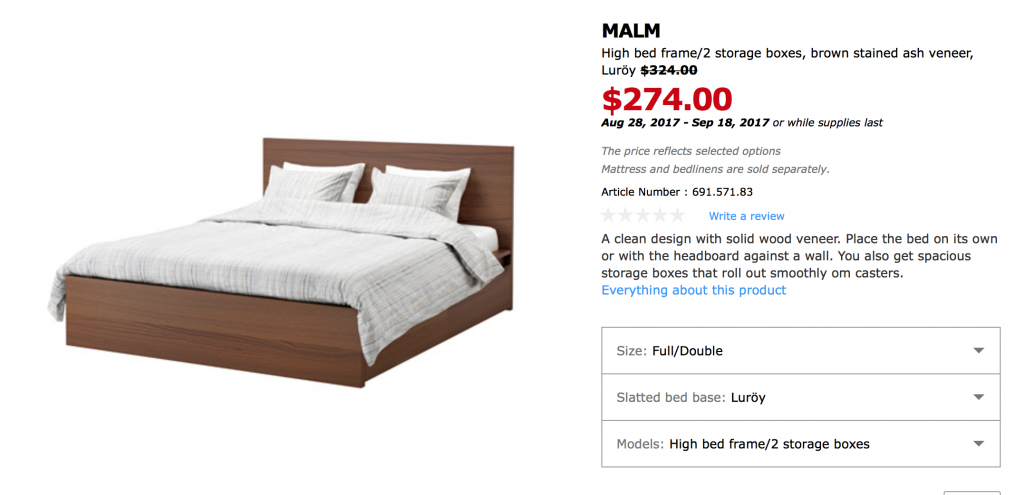
Task: Select the third rating star
Action: point(643,216)
